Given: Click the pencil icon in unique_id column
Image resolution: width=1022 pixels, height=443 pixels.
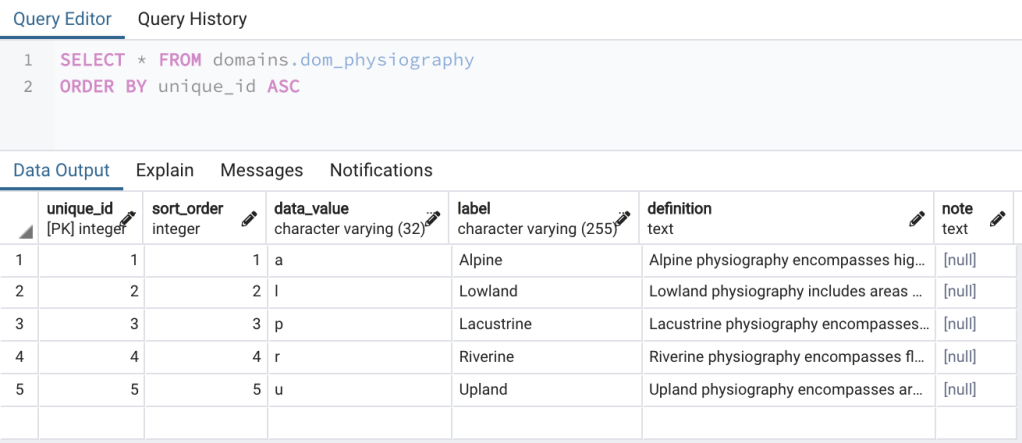Looking at the screenshot, I should point(127,219).
